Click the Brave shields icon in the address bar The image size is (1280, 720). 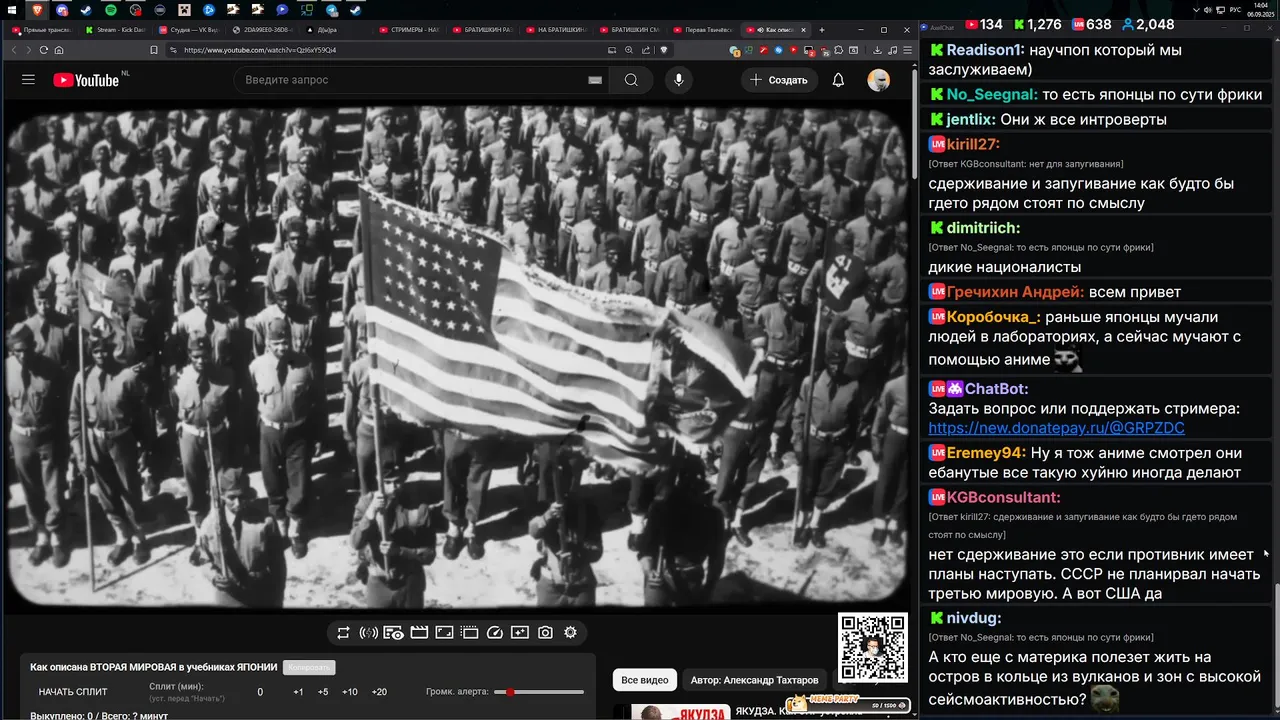662,50
